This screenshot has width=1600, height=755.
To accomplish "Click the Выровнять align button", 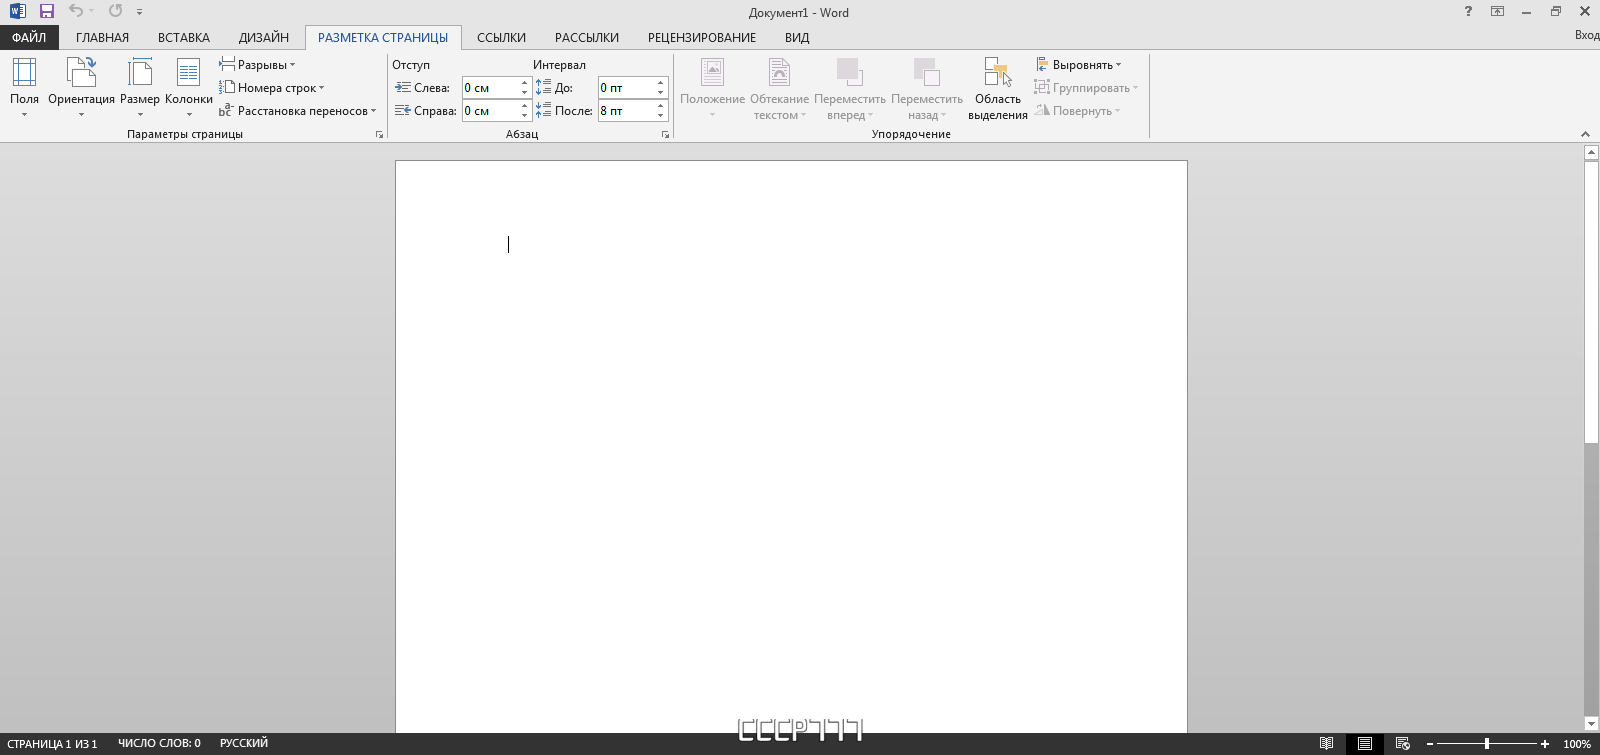I will [x=1079, y=65].
